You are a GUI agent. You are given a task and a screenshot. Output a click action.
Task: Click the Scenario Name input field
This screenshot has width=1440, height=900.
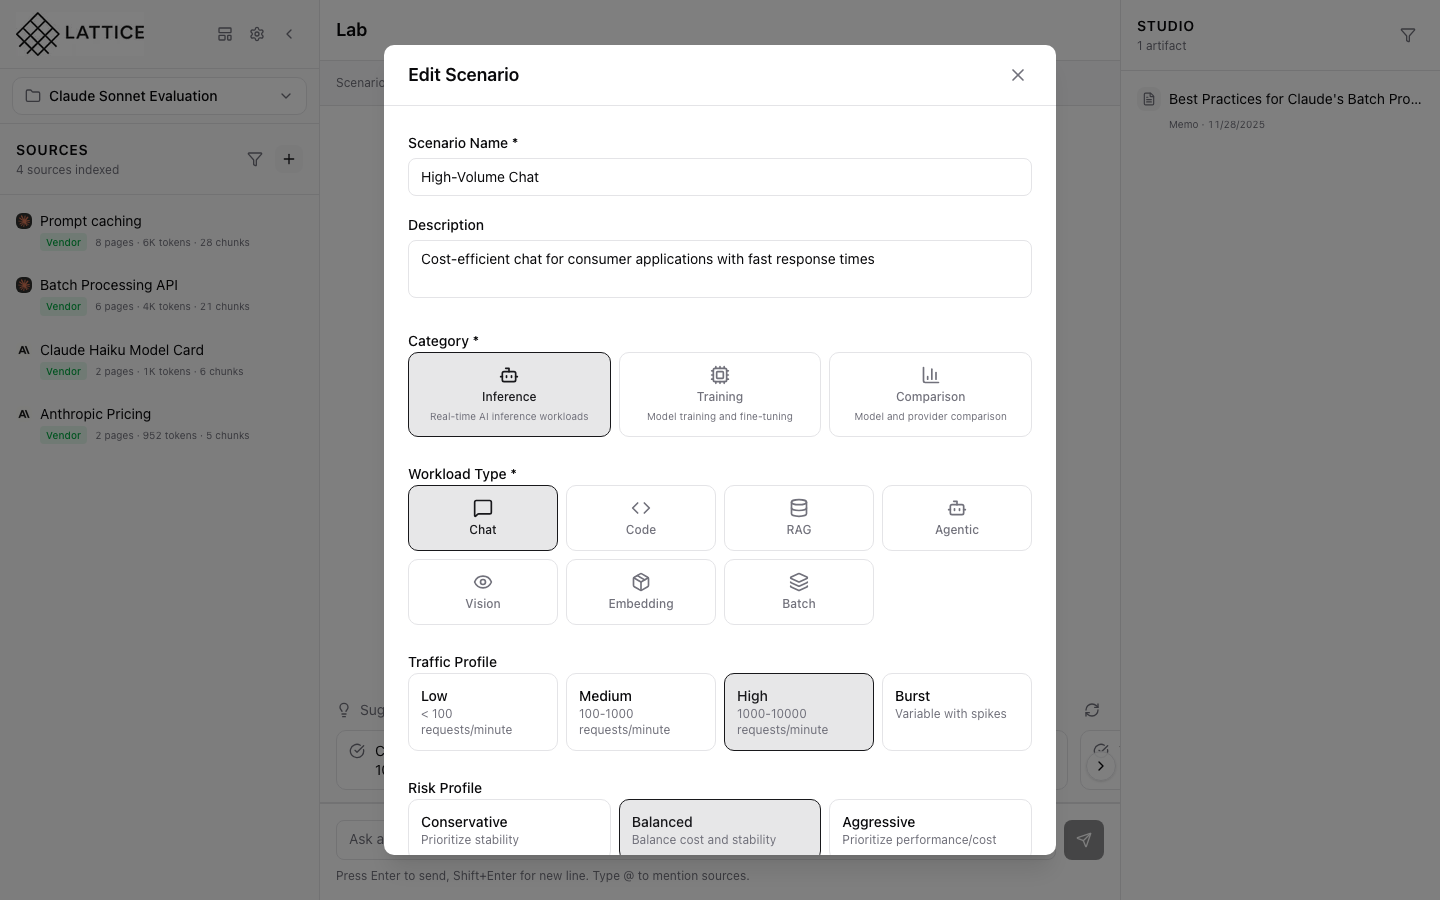point(719,177)
